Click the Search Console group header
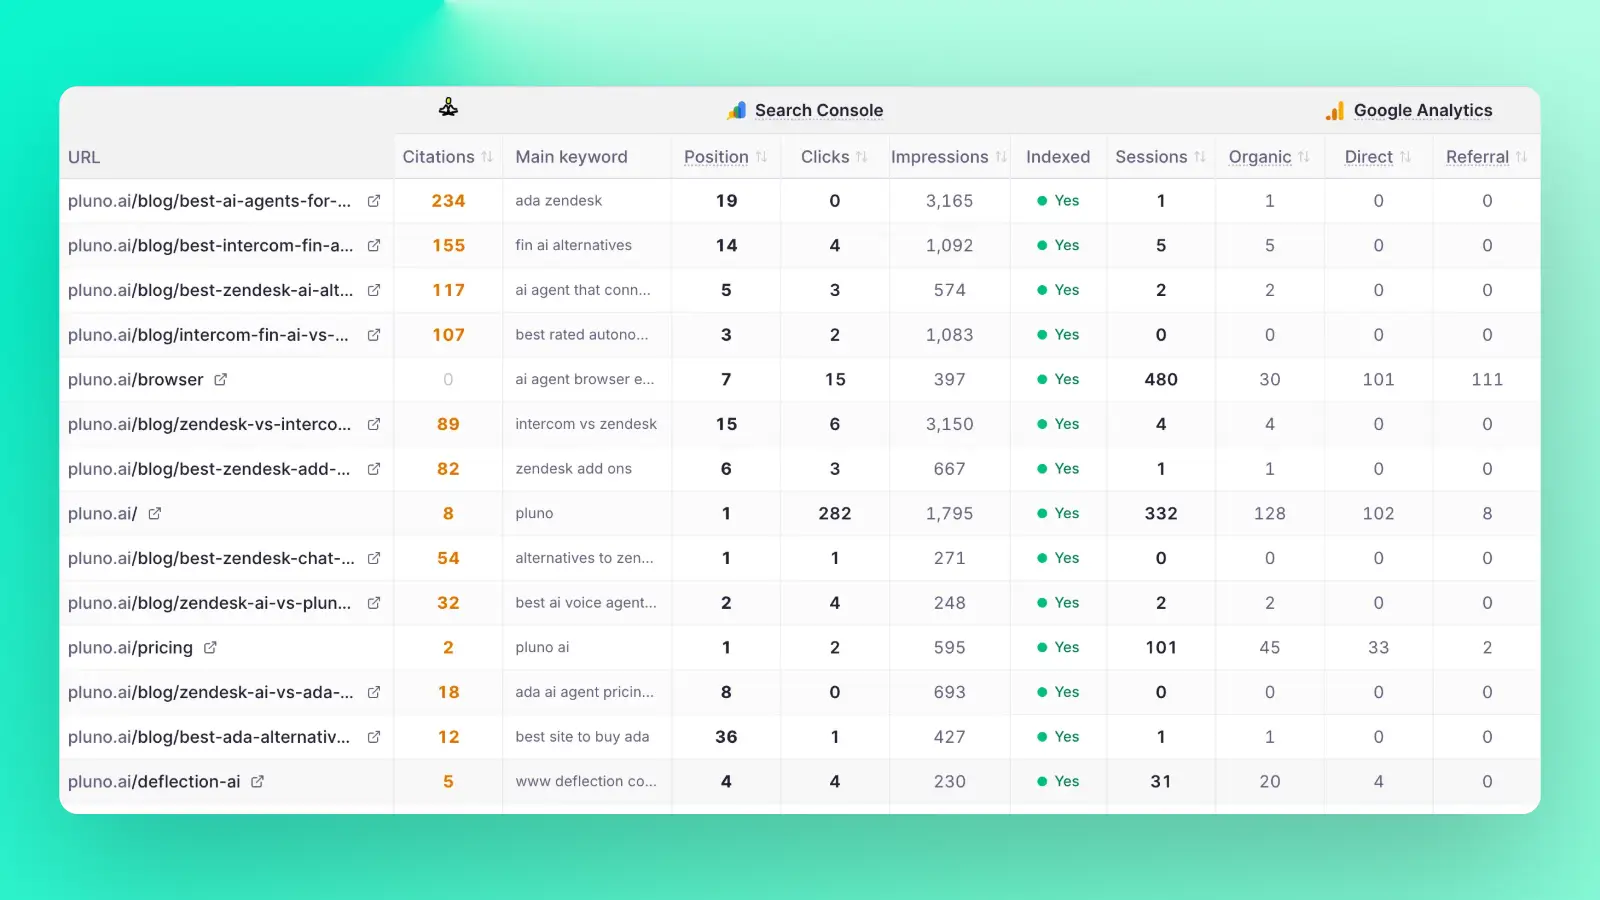1600x900 pixels. coord(819,110)
